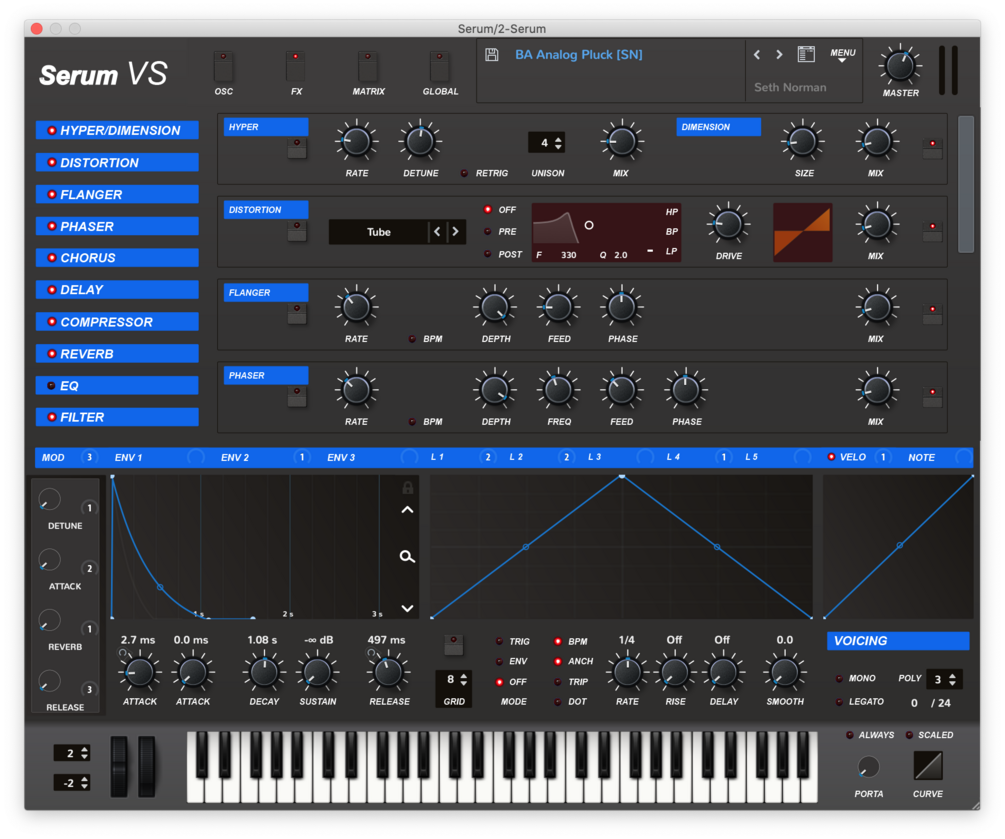Click the portamento CURVE box

pos(927,765)
